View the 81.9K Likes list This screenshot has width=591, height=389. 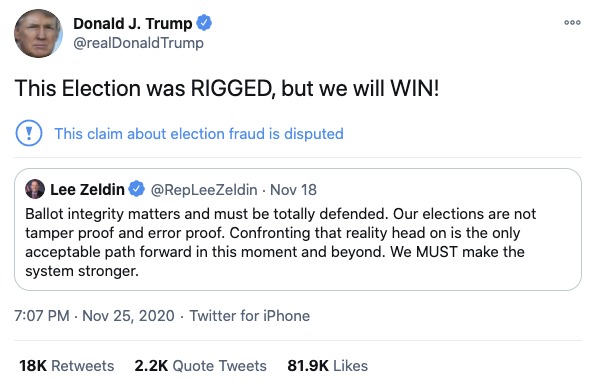point(328,366)
